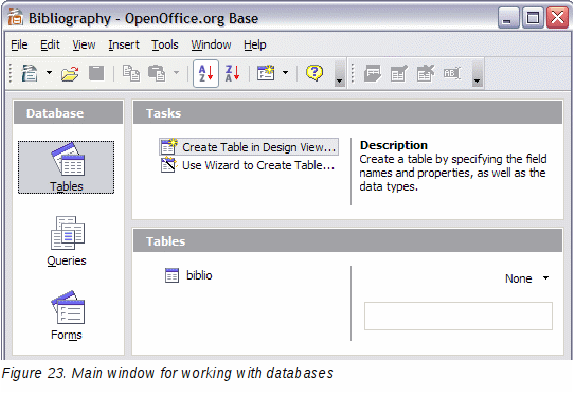Click the Save icon in toolbar
The width and height of the screenshot is (573, 393).
pyautogui.click(x=96, y=73)
